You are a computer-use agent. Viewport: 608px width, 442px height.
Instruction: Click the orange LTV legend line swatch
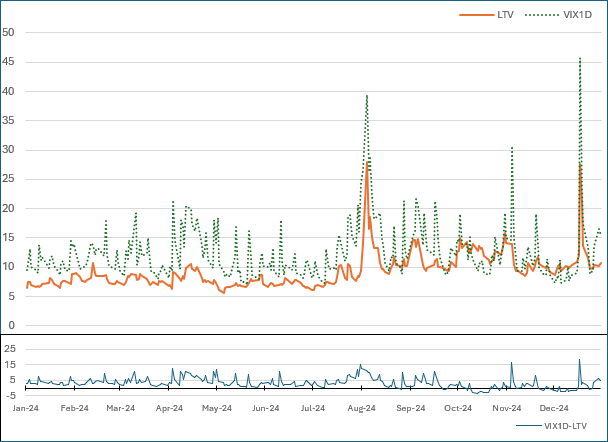[x=476, y=15]
